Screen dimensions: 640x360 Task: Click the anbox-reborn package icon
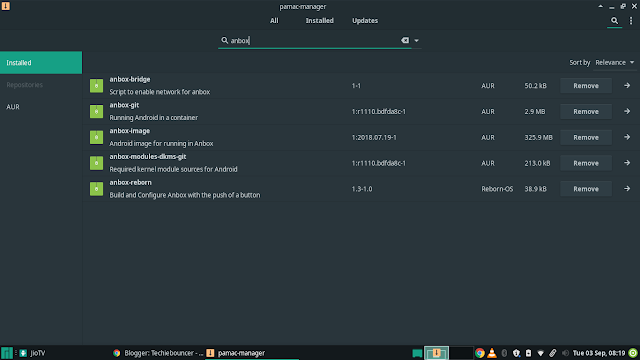[x=96, y=189]
